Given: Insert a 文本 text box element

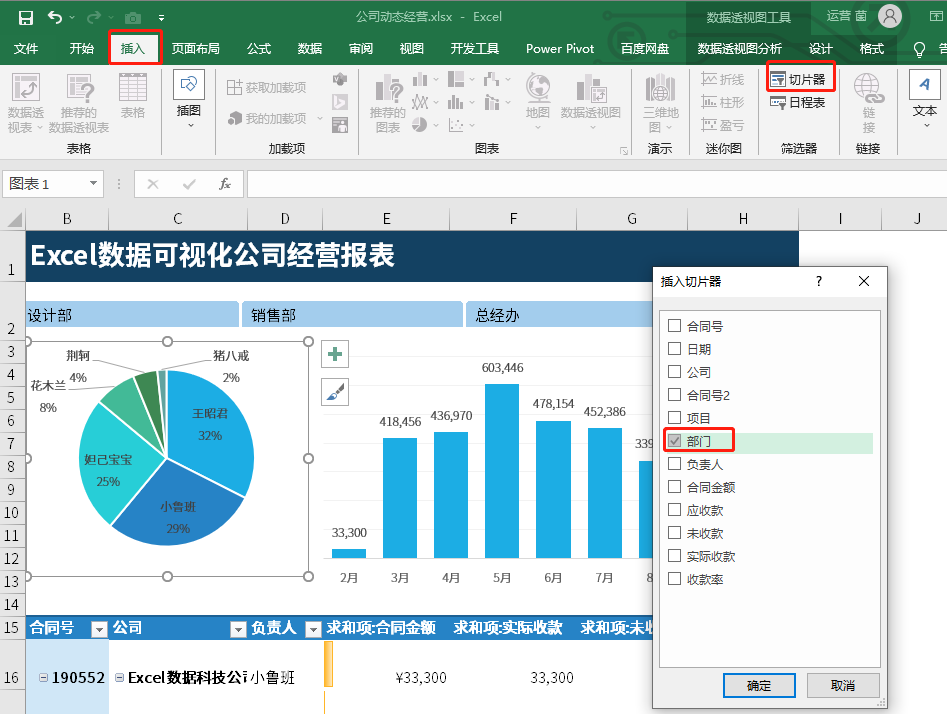Looking at the screenshot, I should click(x=924, y=97).
